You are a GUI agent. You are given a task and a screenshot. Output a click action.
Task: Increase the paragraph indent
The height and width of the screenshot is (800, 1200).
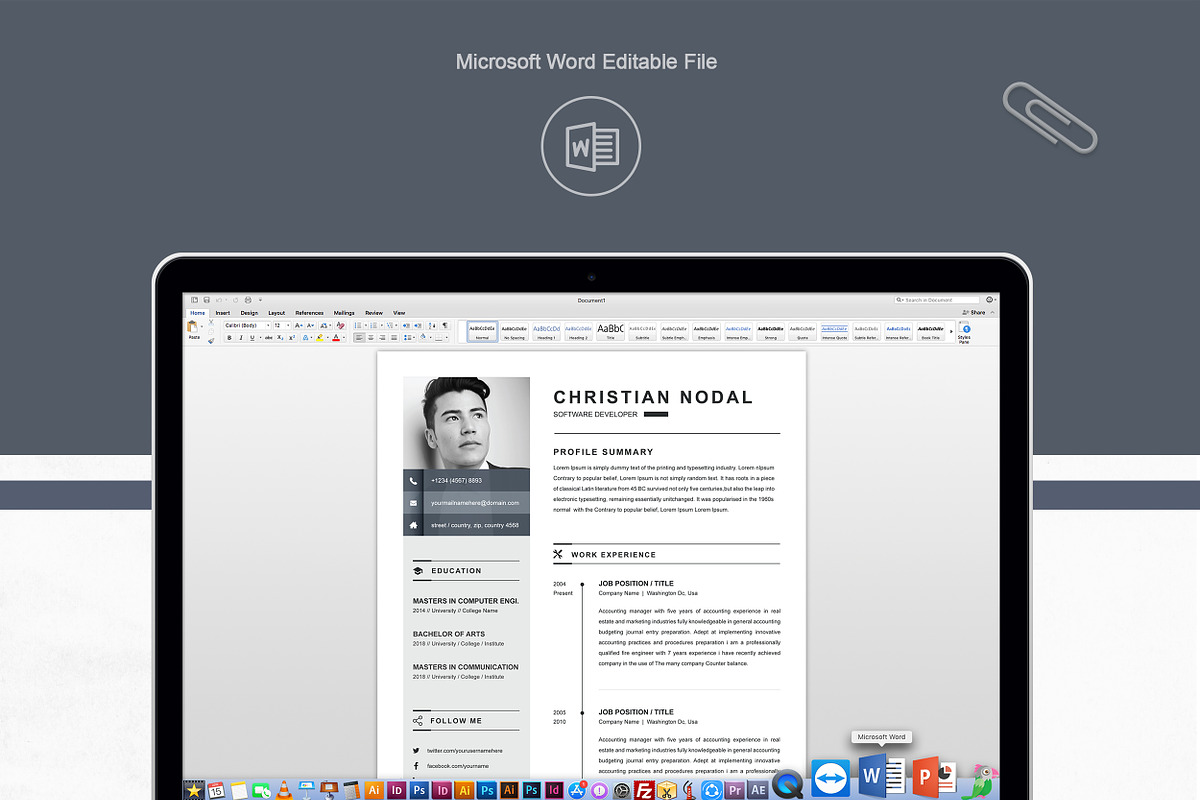click(x=418, y=326)
